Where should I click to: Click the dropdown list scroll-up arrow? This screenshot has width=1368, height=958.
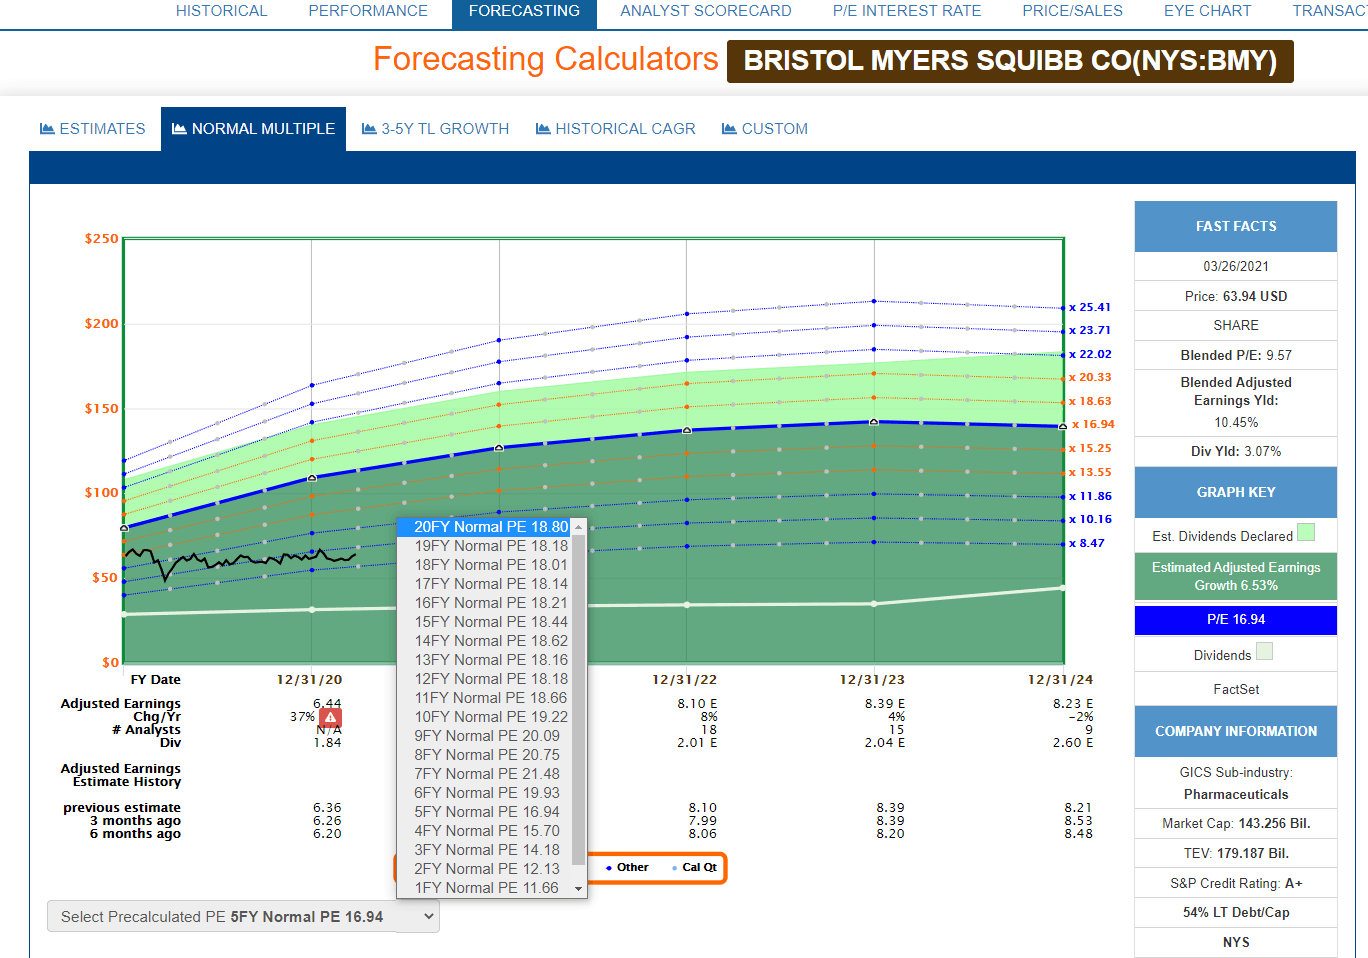pyautogui.click(x=578, y=526)
